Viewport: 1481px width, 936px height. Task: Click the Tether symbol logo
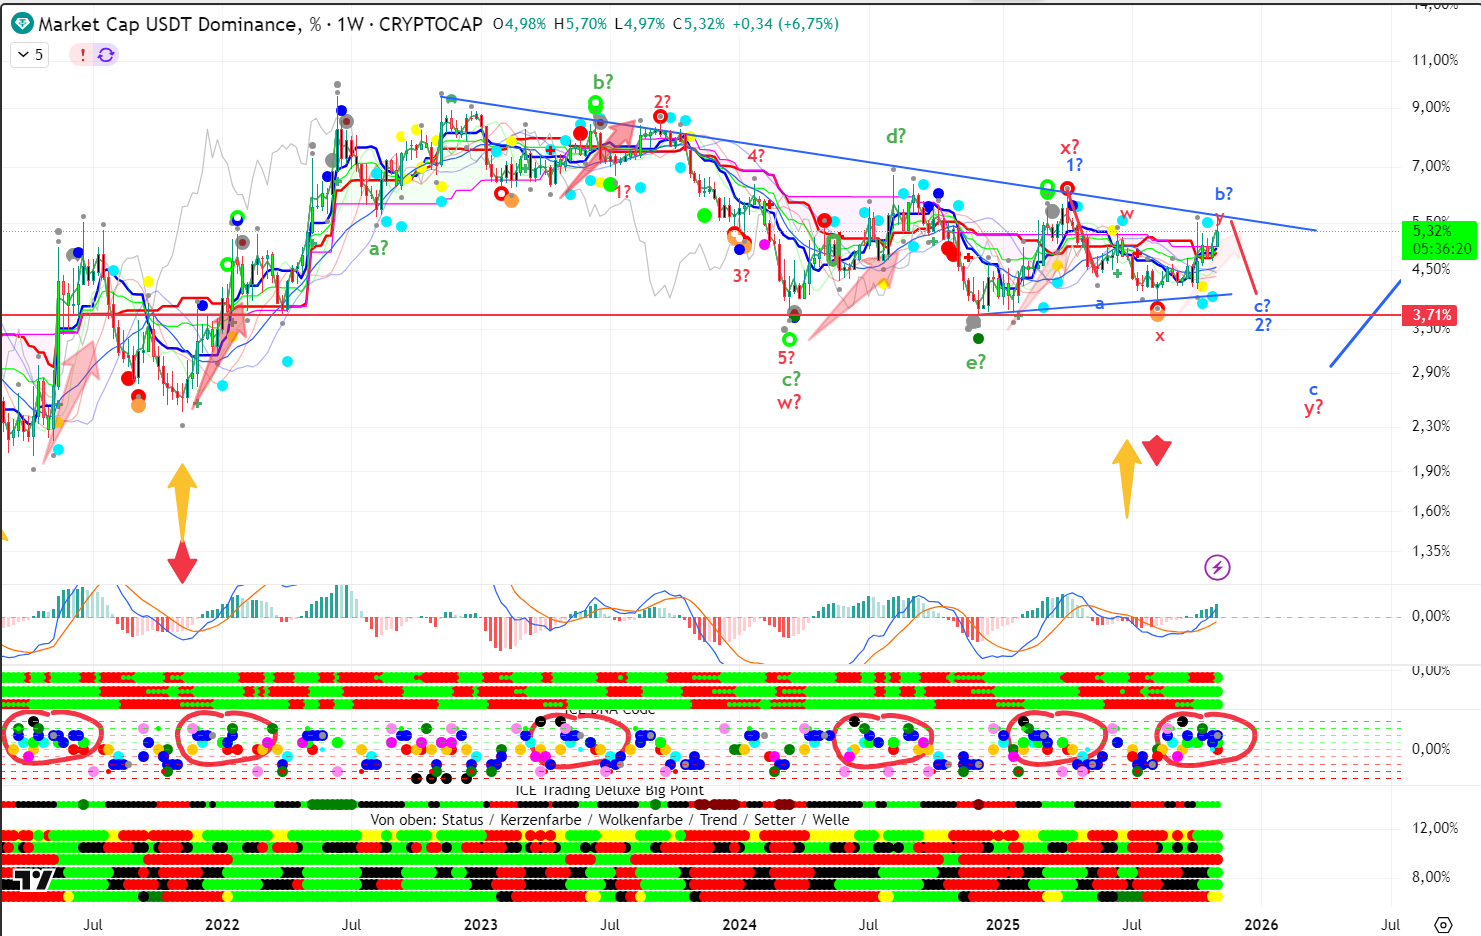click(x=21, y=23)
